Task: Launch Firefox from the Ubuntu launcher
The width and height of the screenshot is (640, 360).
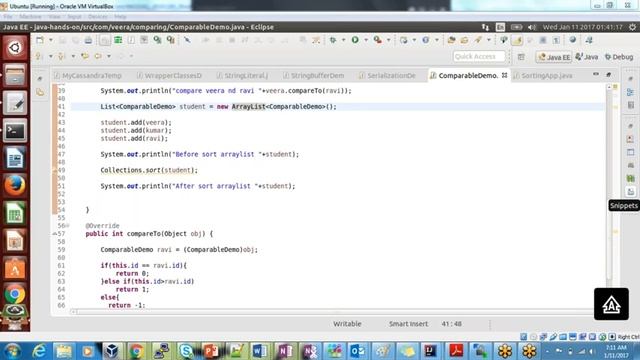Action: (x=15, y=185)
